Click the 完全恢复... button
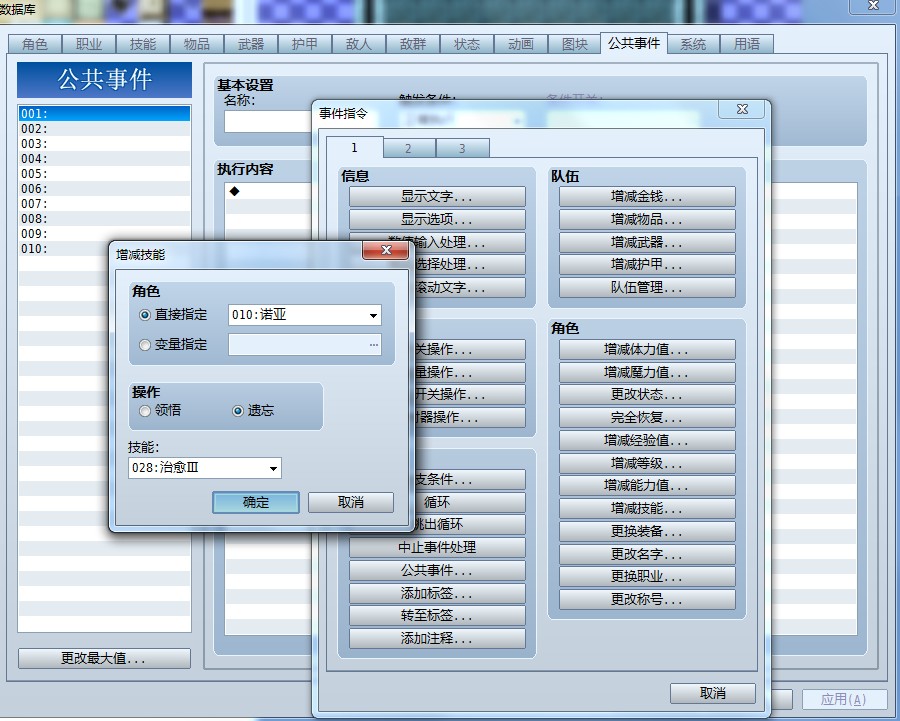 [647, 417]
